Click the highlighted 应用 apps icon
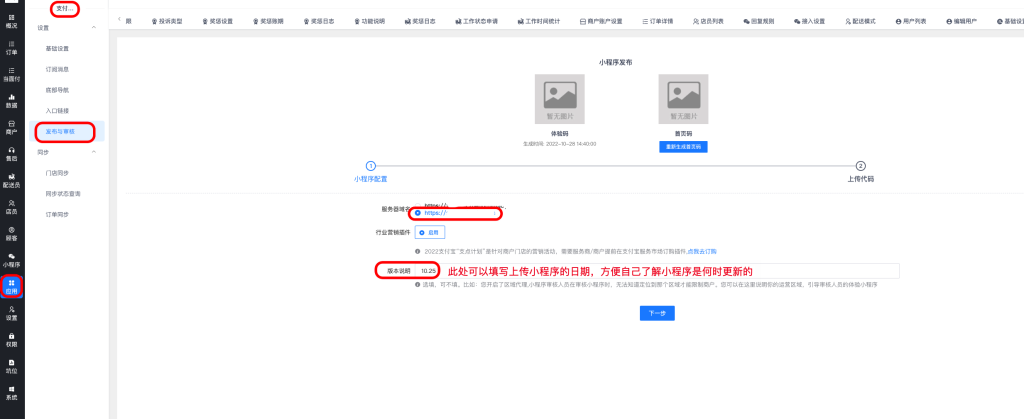The width and height of the screenshot is (1024, 419). 11,286
